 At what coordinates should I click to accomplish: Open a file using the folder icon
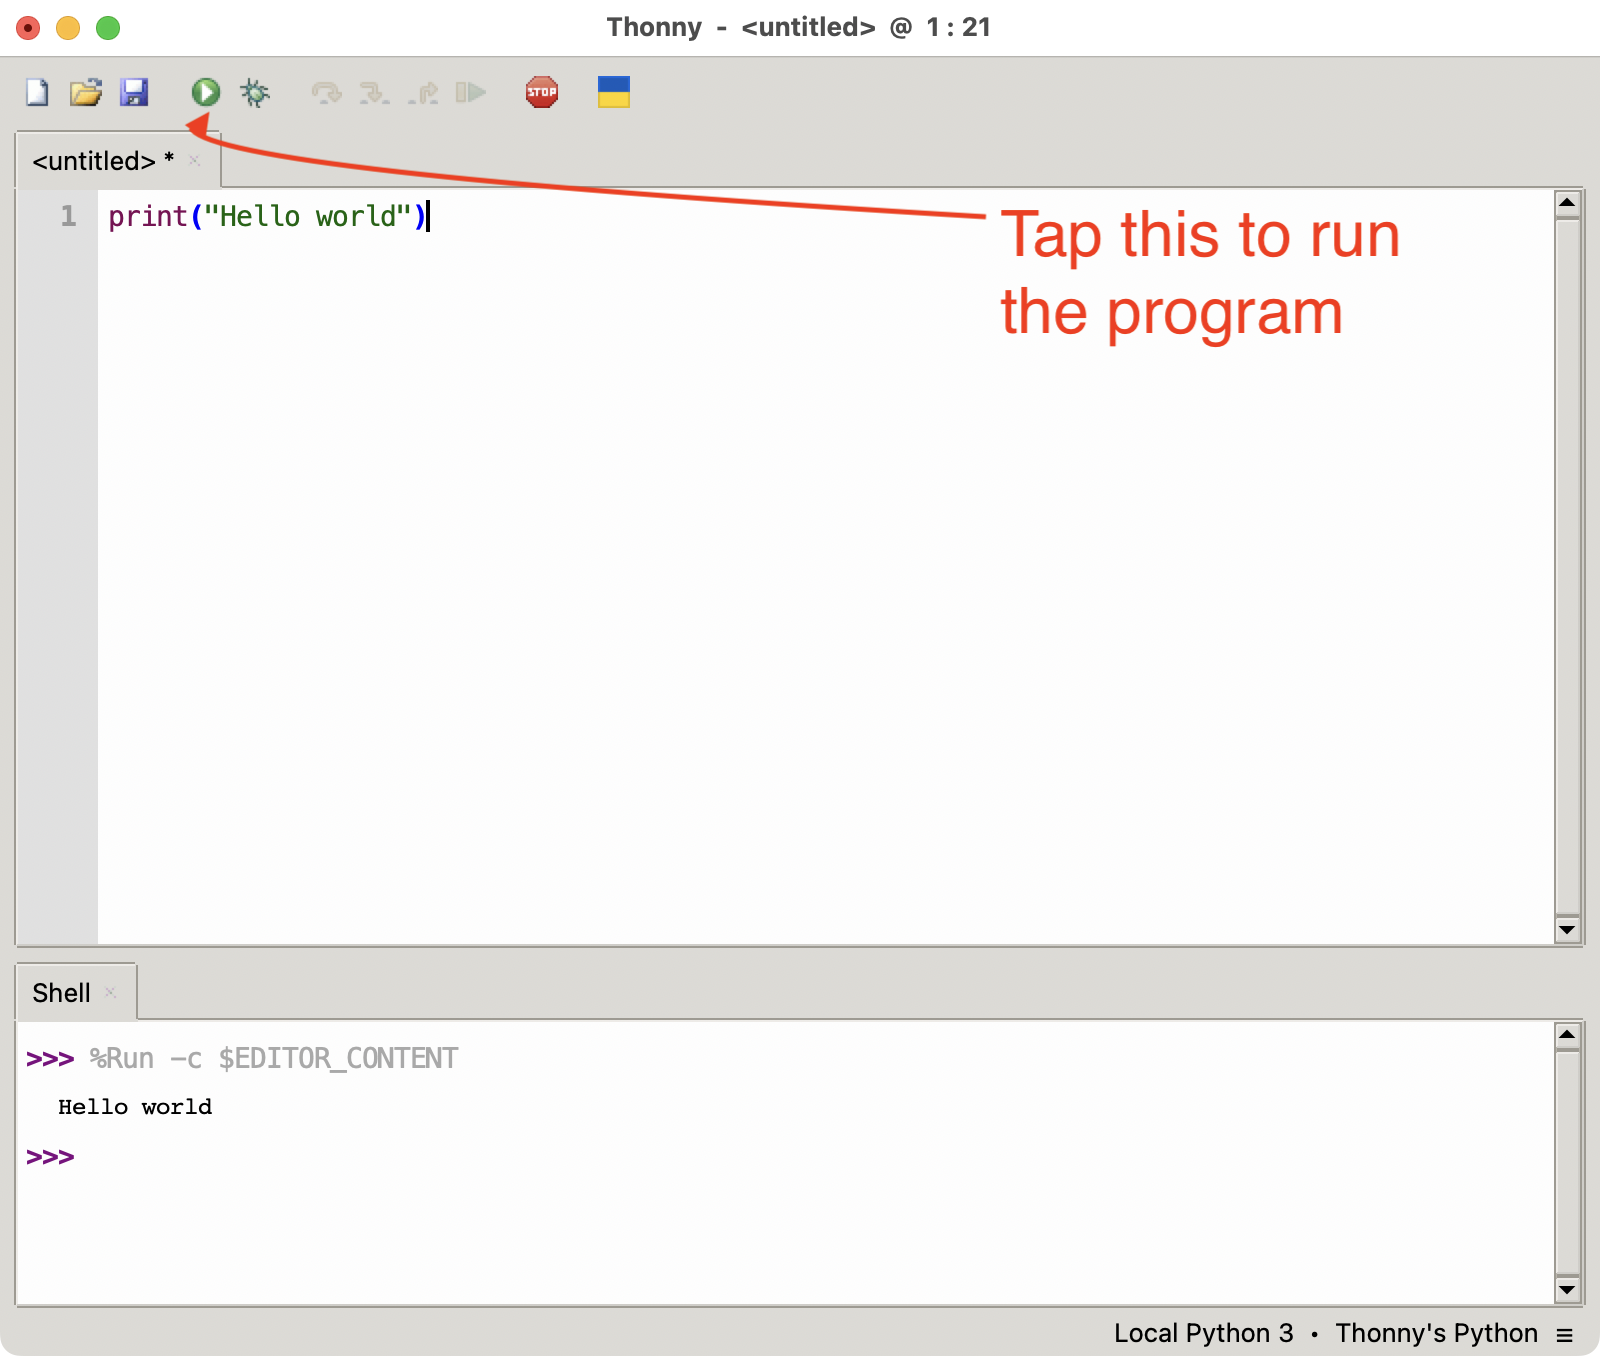point(86,93)
